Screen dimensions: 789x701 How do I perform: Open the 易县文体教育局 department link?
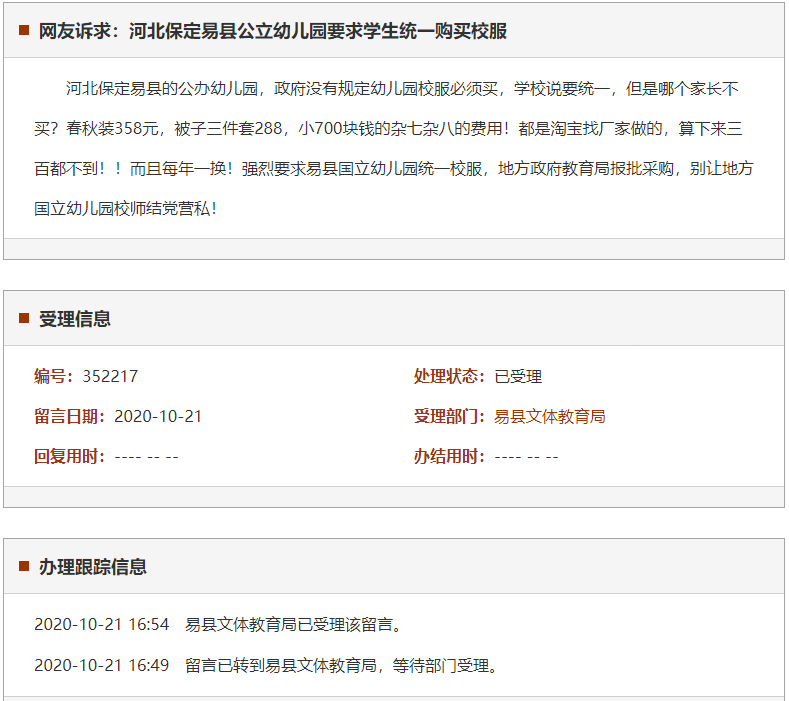coord(550,416)
